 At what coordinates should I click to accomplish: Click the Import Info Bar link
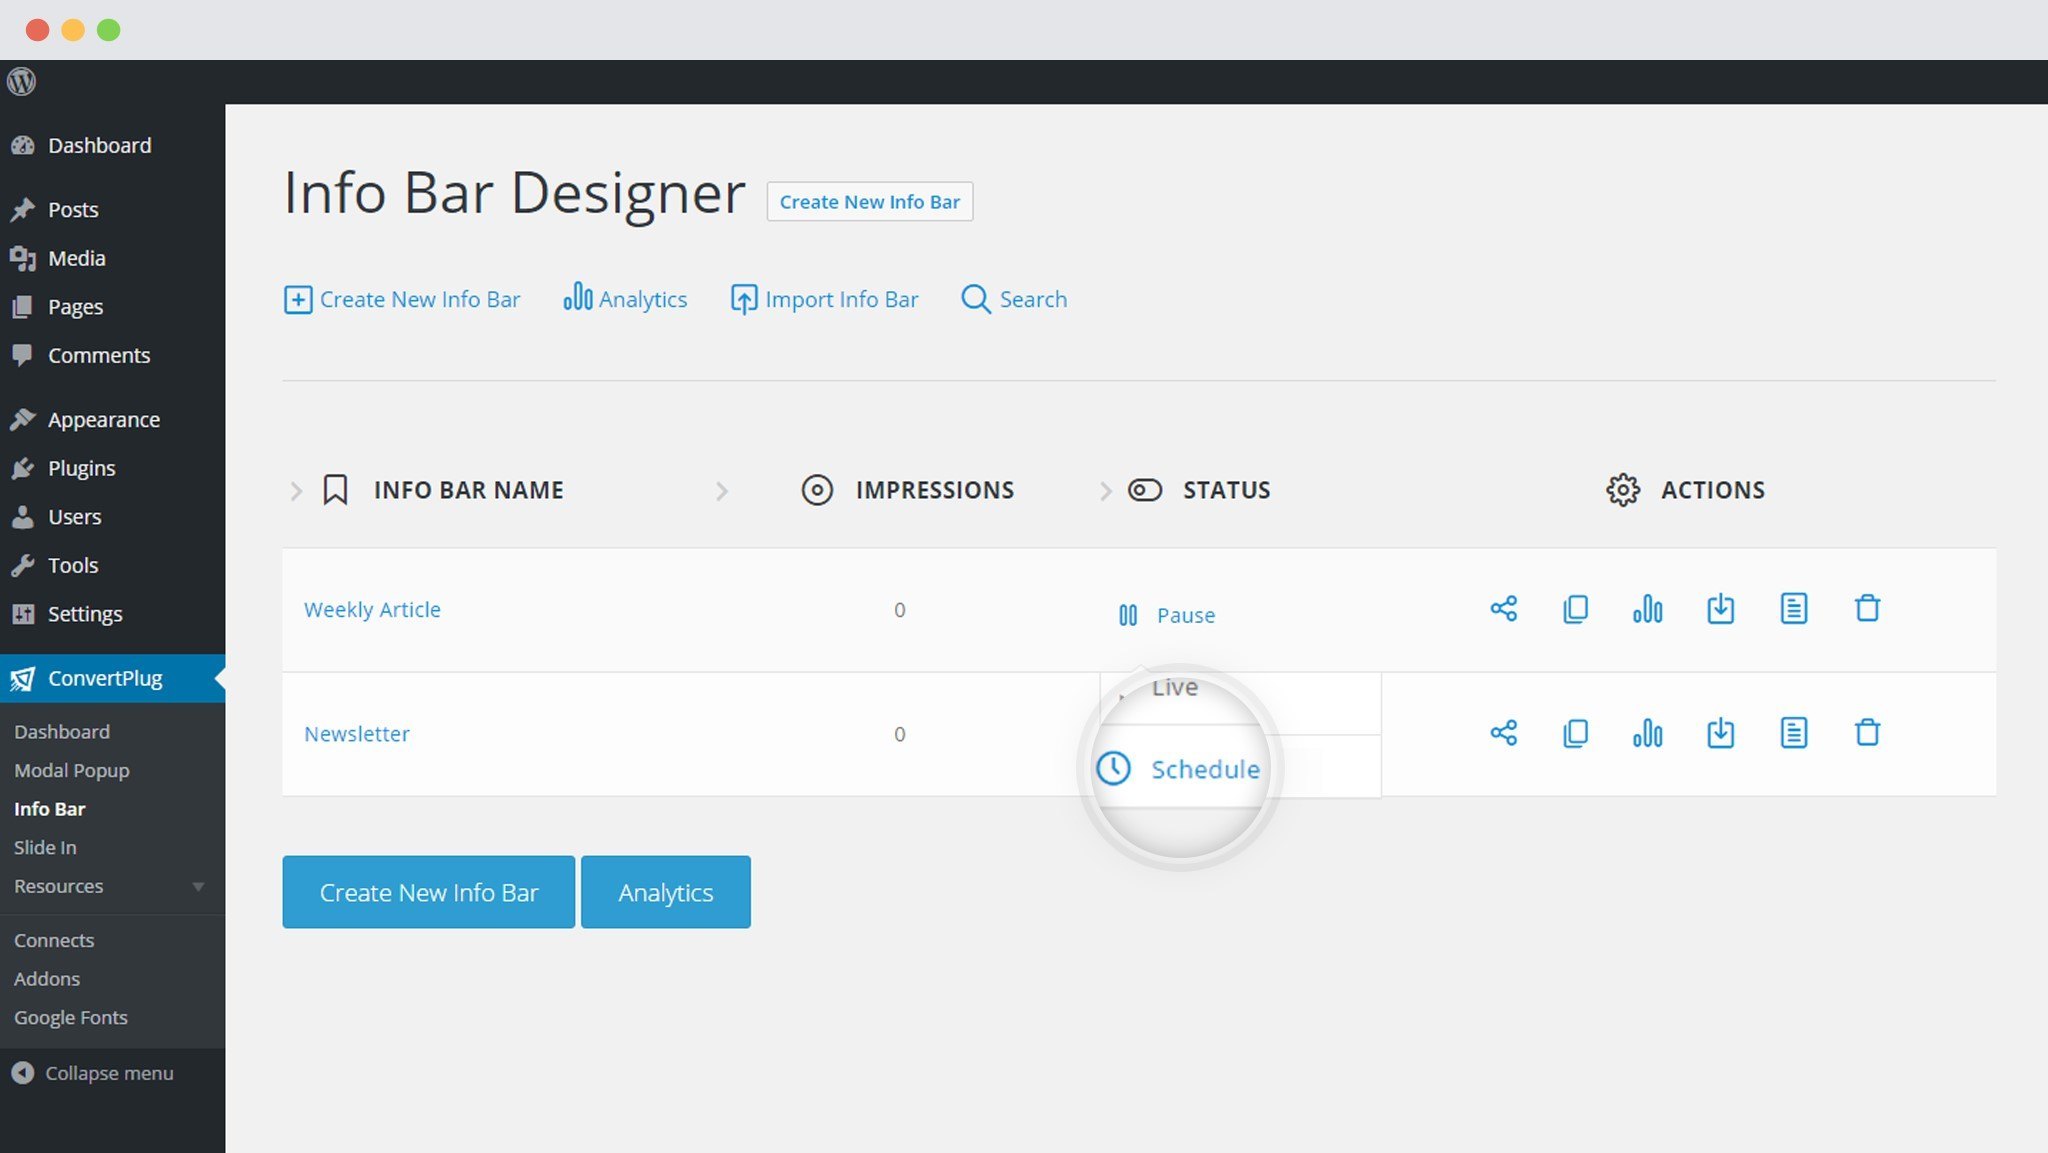click(x=841, y=300)
